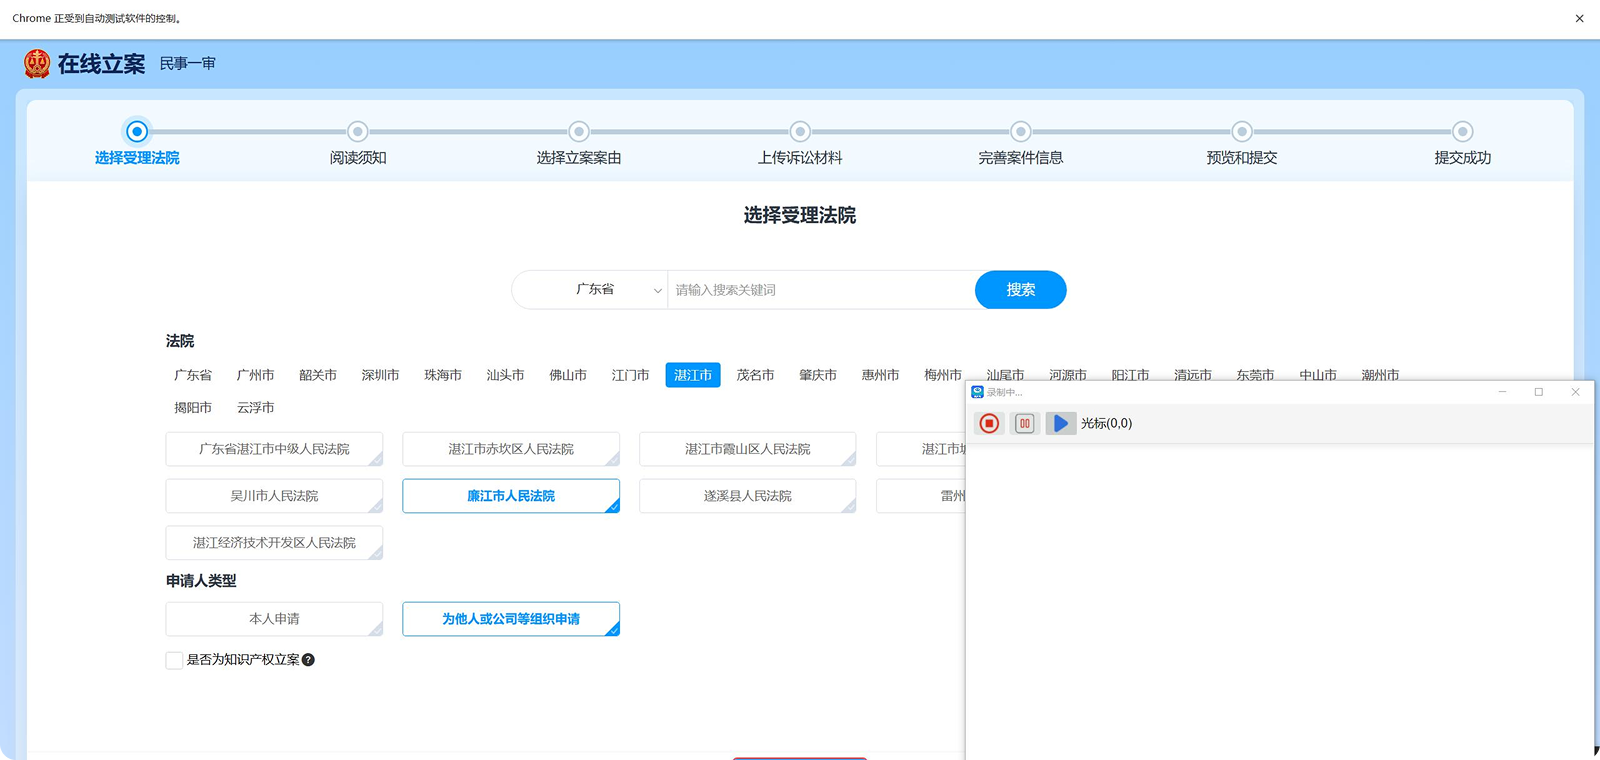
Task: Select the 汕头市 city filter
Action: click(x=505, y=375)
